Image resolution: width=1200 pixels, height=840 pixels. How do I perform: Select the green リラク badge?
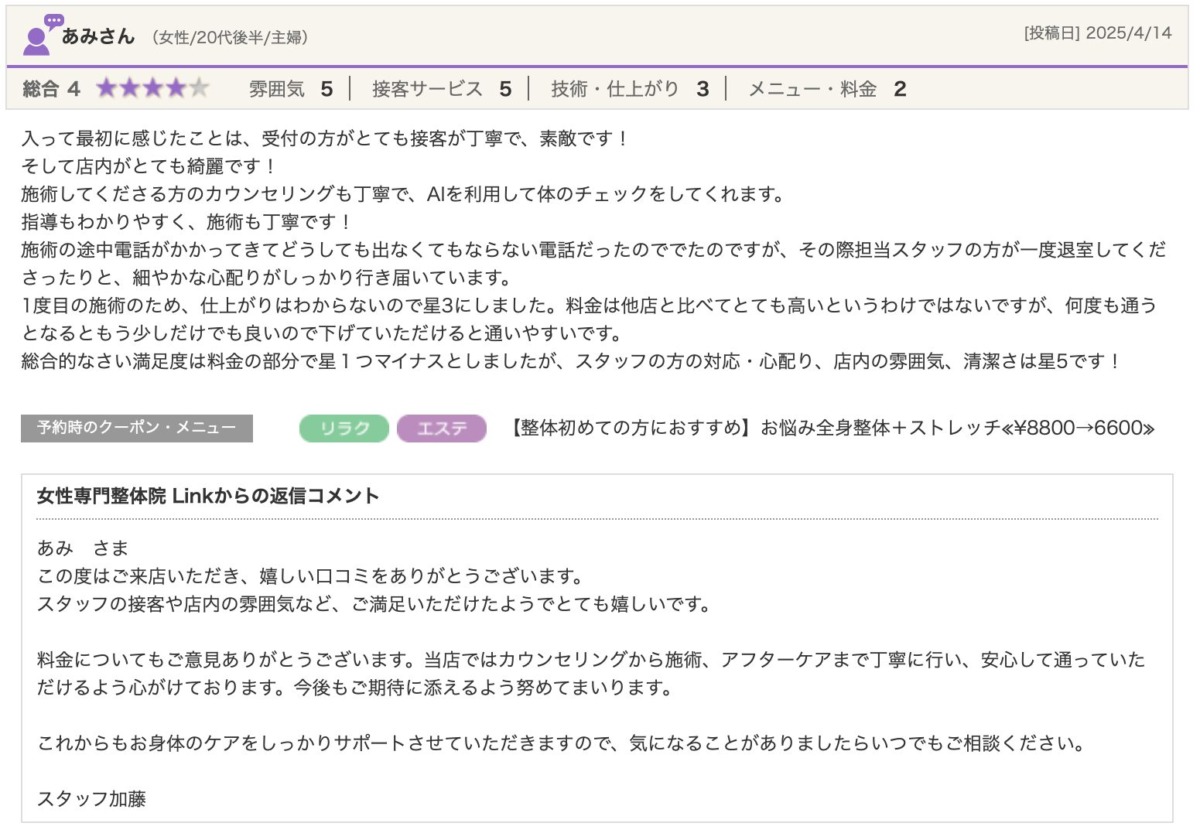tap(343, 429)
